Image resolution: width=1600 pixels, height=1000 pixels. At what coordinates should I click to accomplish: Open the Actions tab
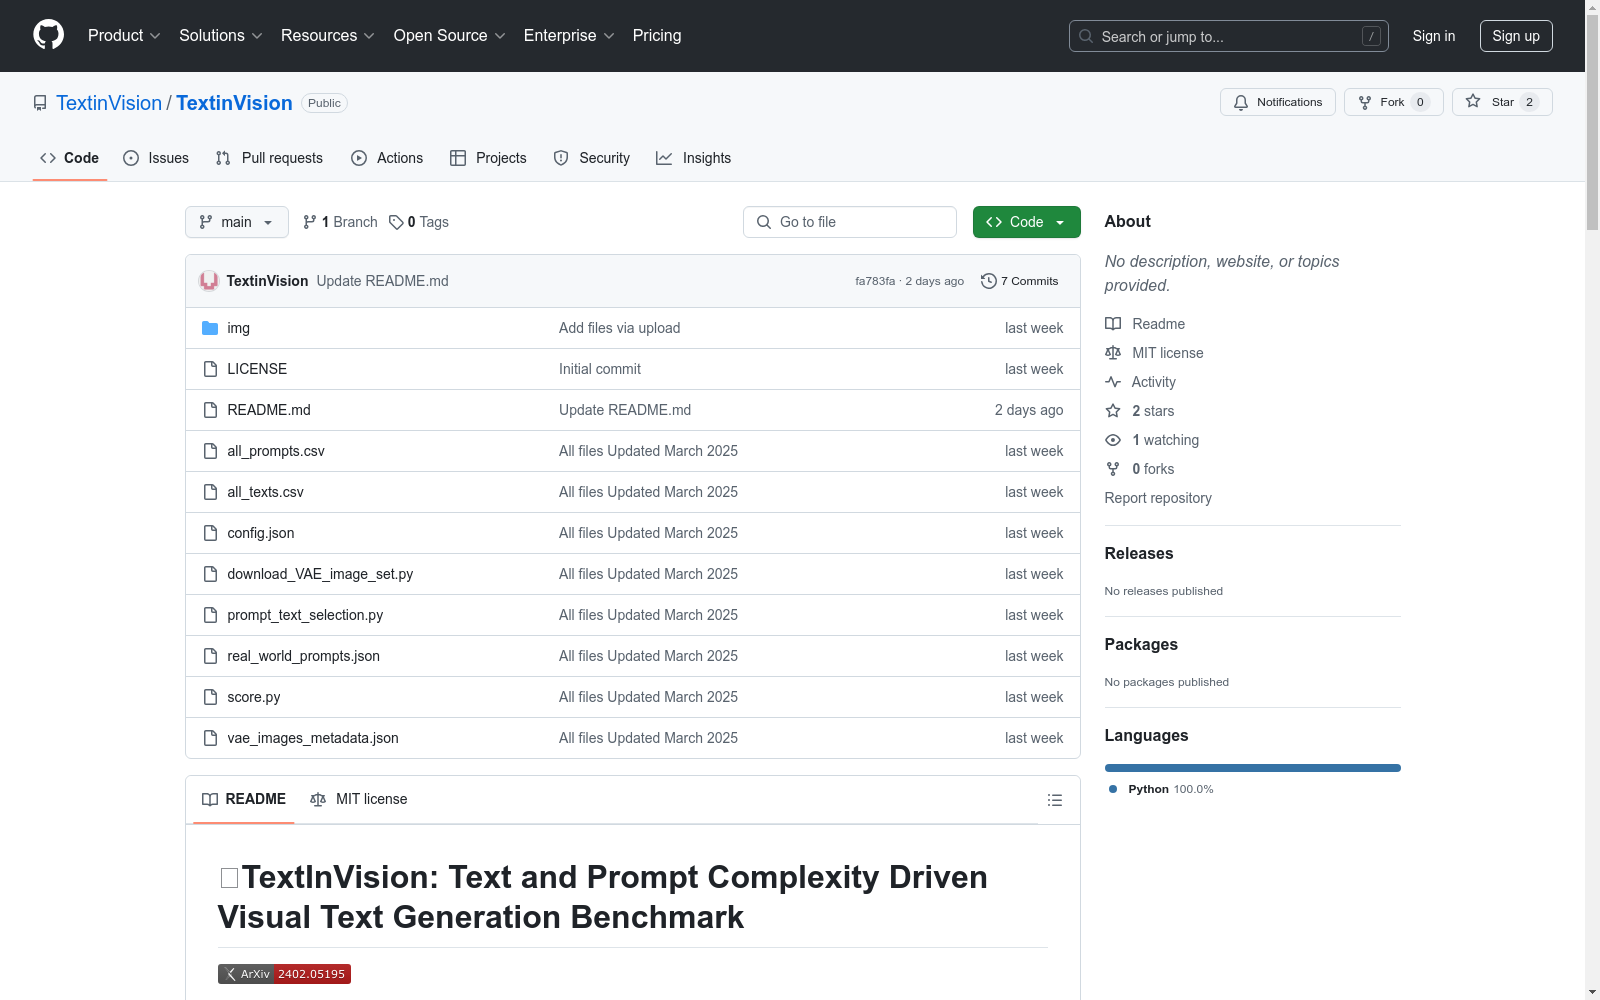pos(387,158)
